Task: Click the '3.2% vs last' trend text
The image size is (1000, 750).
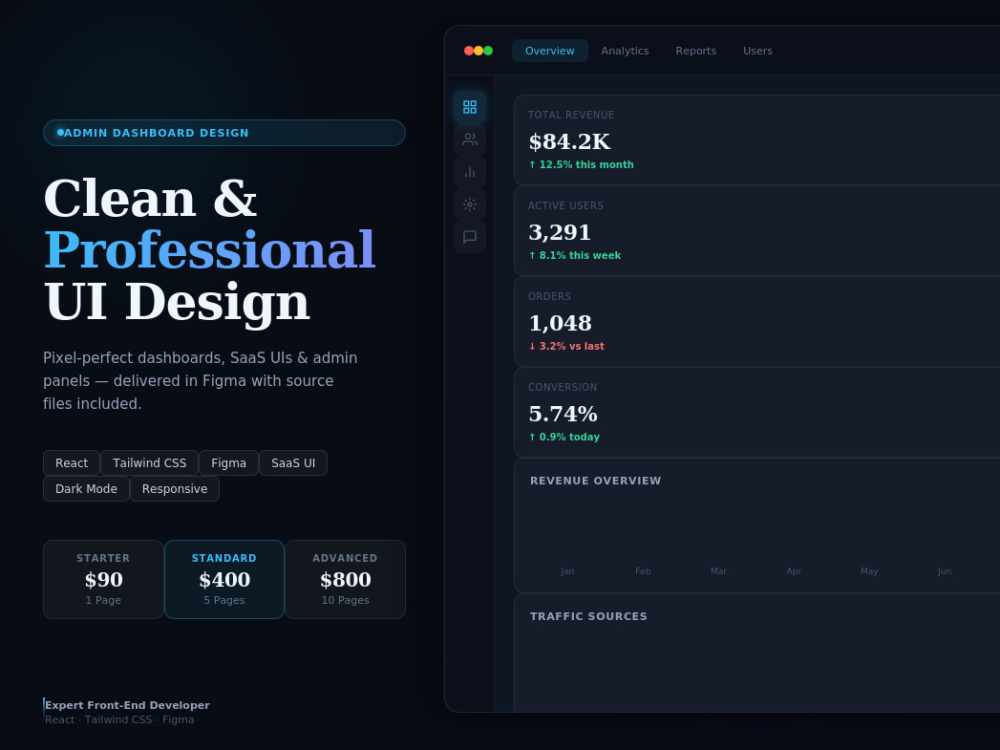Action: coord(566,346)
